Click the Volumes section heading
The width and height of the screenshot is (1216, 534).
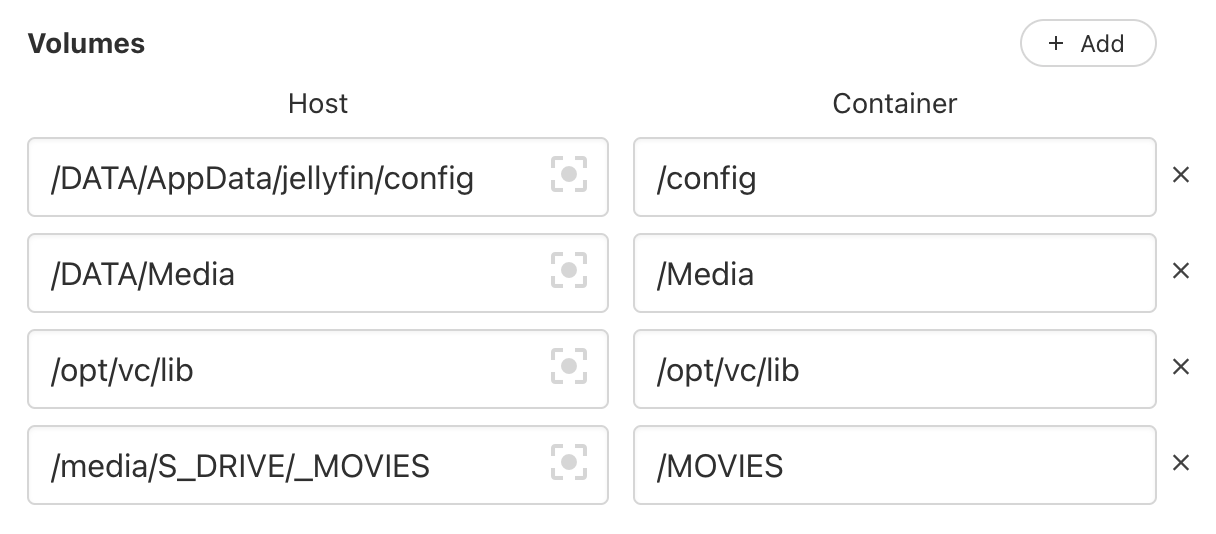tap(86, 44)
